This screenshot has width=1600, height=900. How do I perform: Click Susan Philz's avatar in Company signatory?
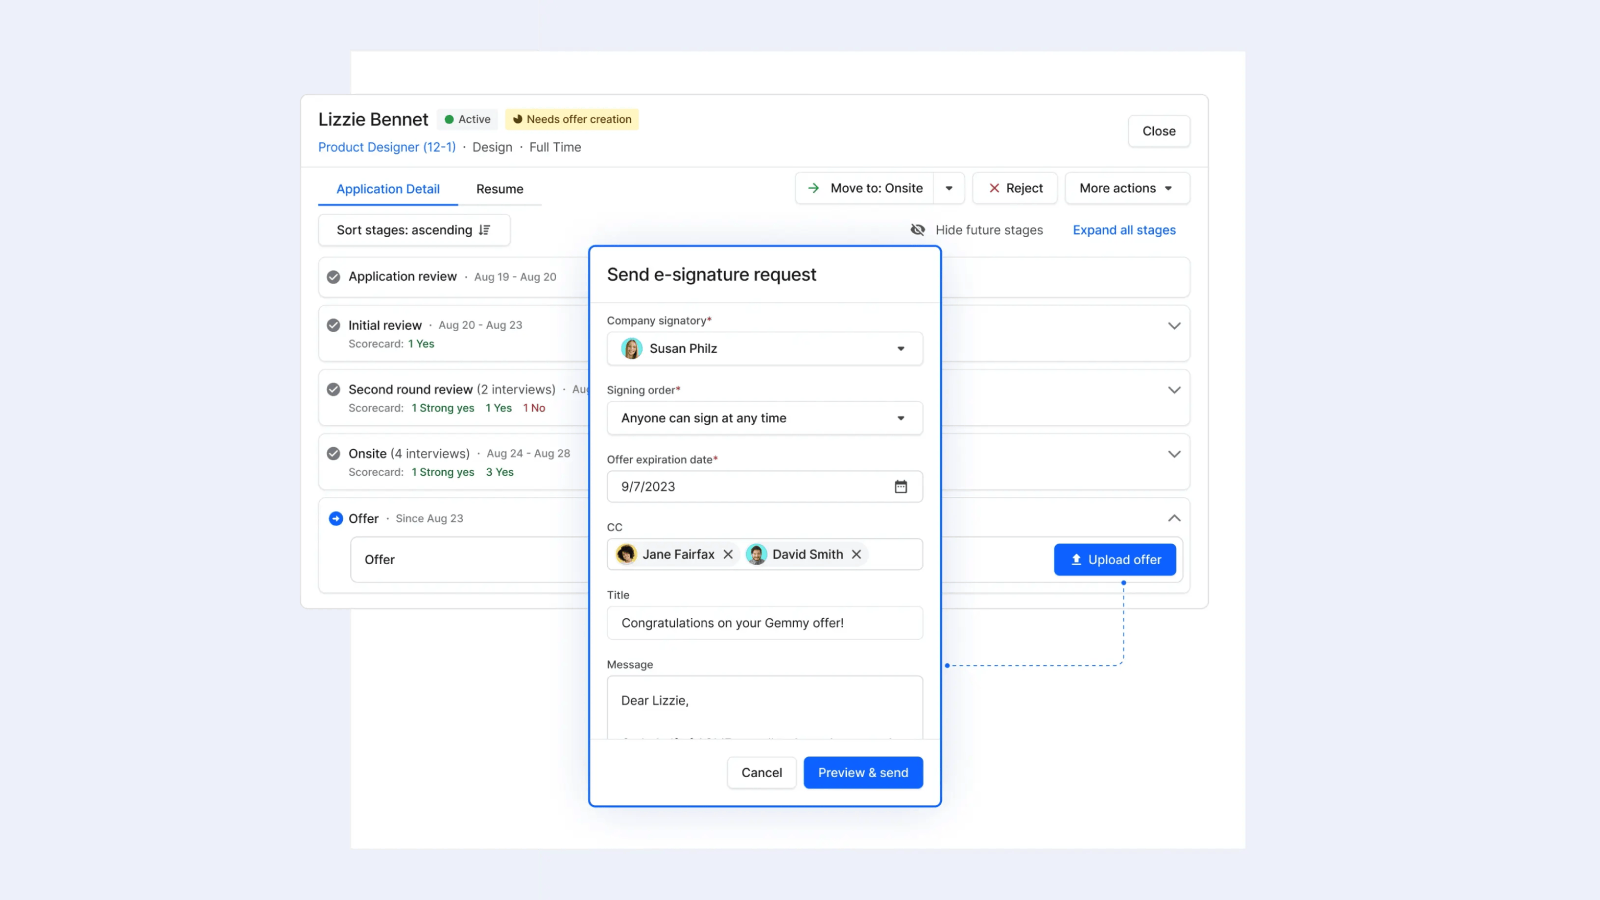[631, 349]
